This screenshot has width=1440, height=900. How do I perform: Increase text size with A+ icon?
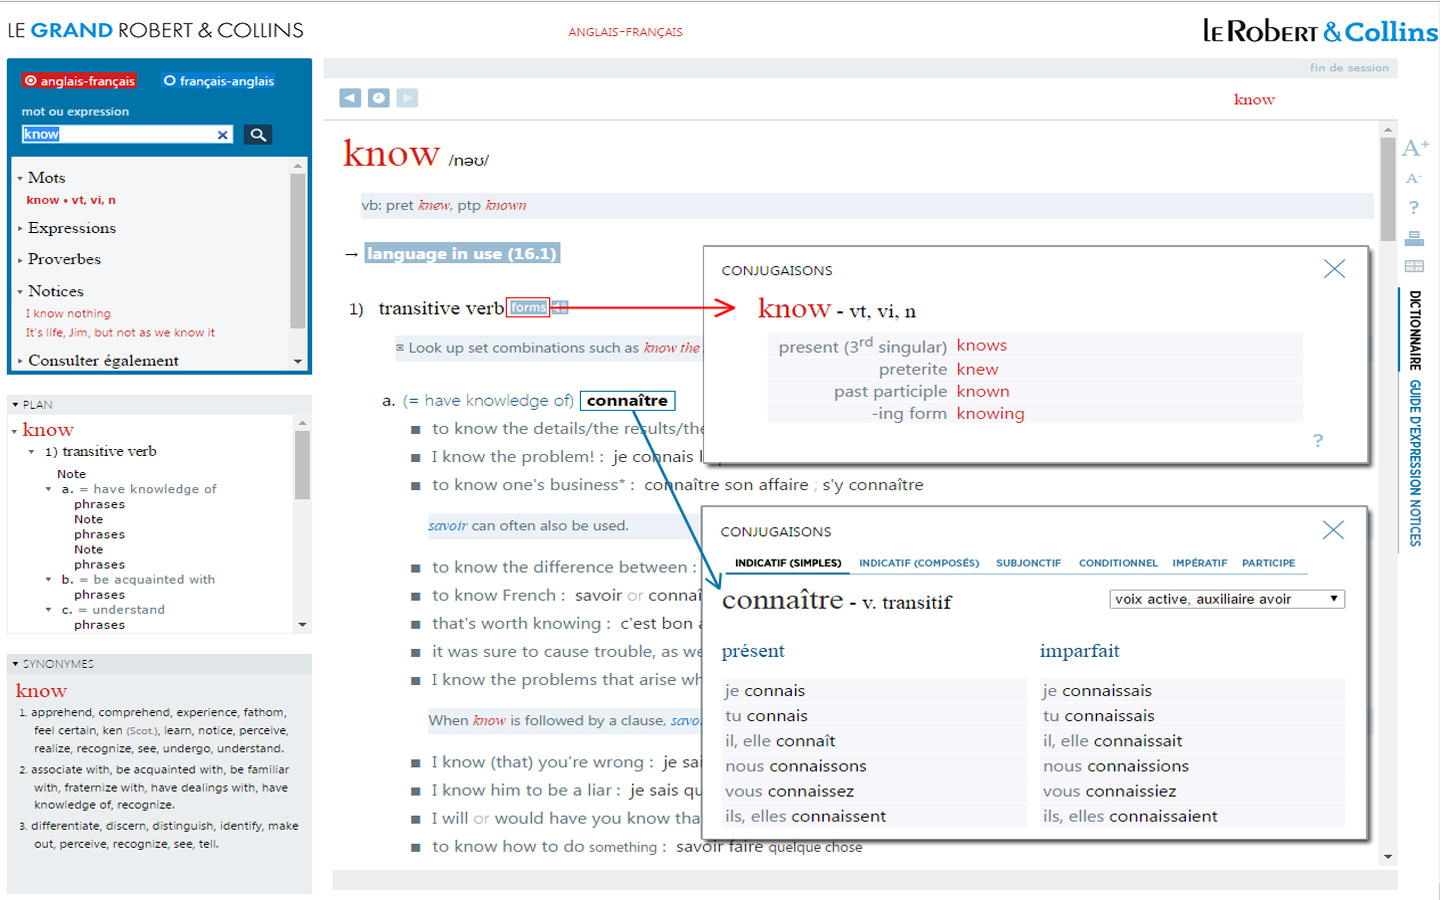pyautogui.click(x=1415, y=149)
